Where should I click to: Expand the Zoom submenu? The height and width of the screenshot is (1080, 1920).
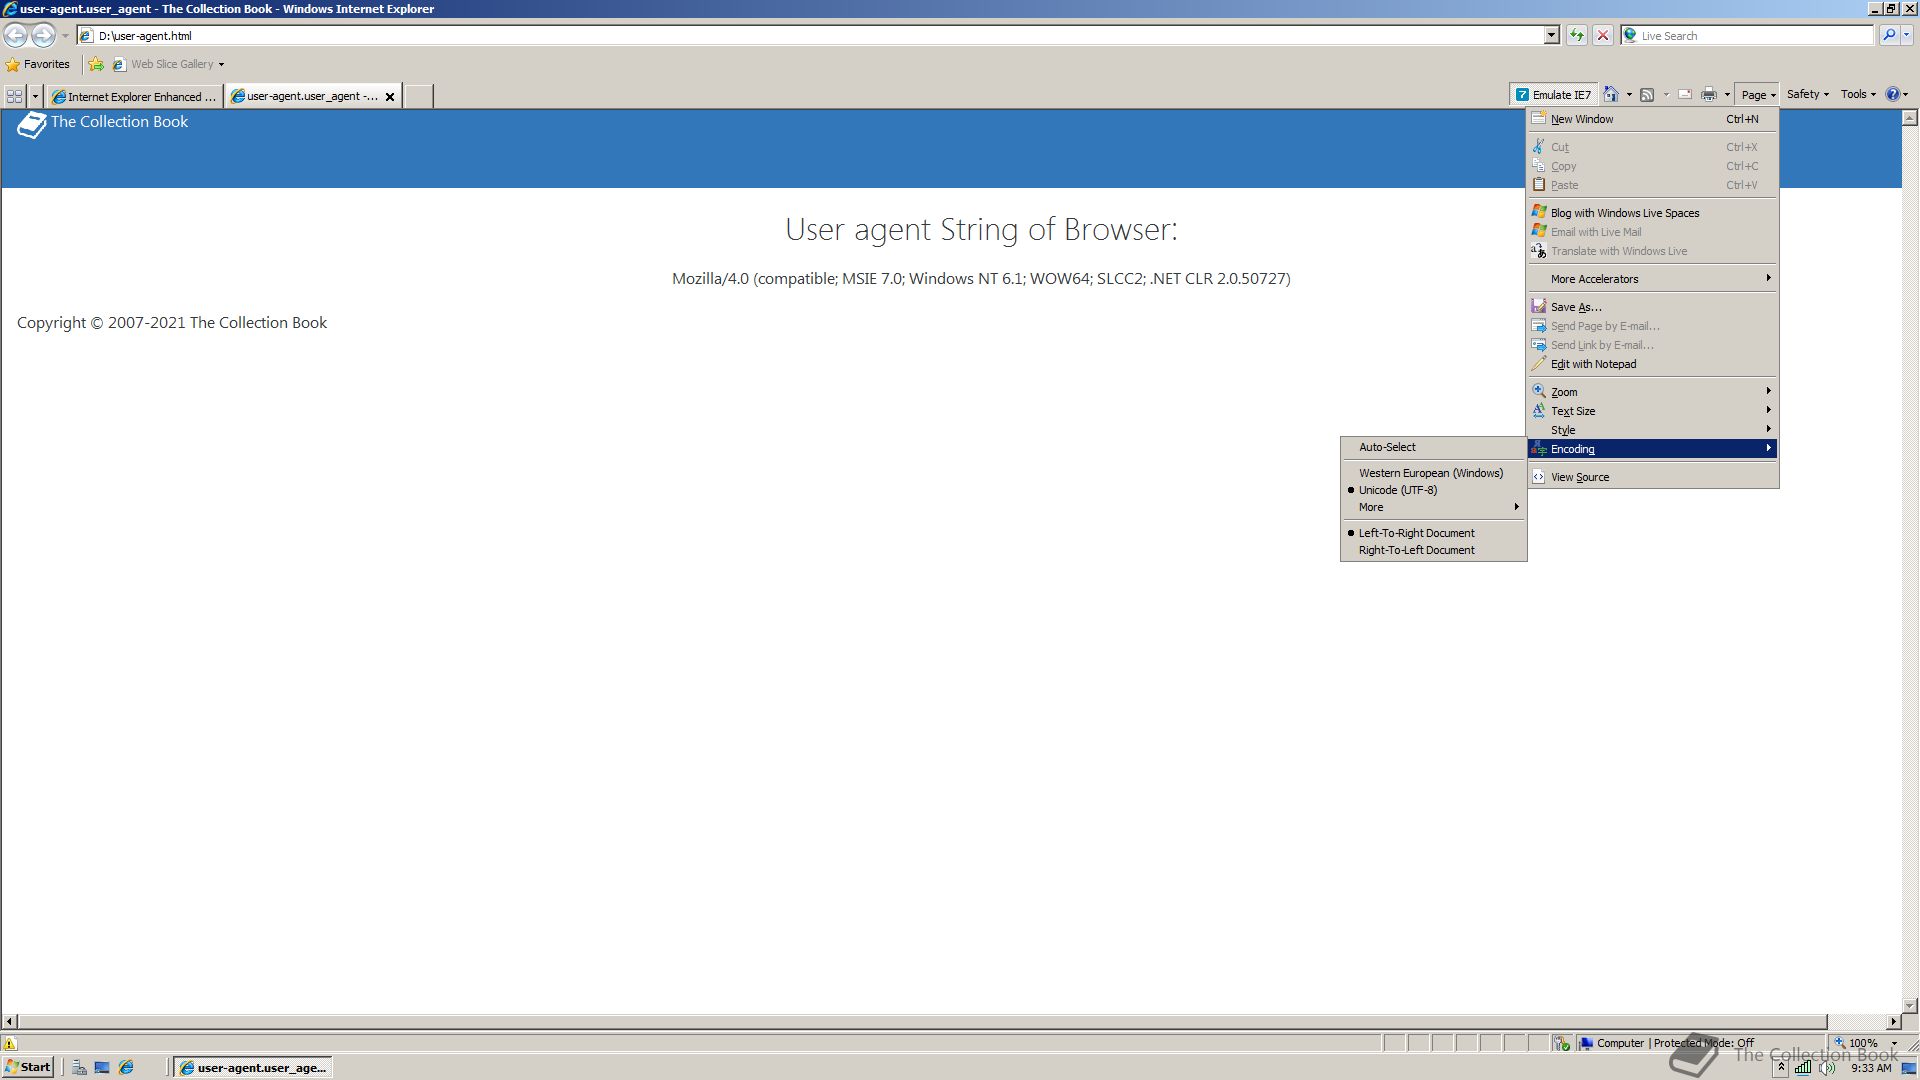coord(1653,392)
